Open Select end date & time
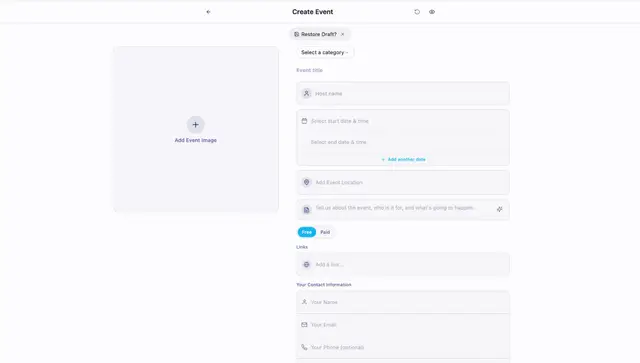640x363 pixels. click(338, 142)
